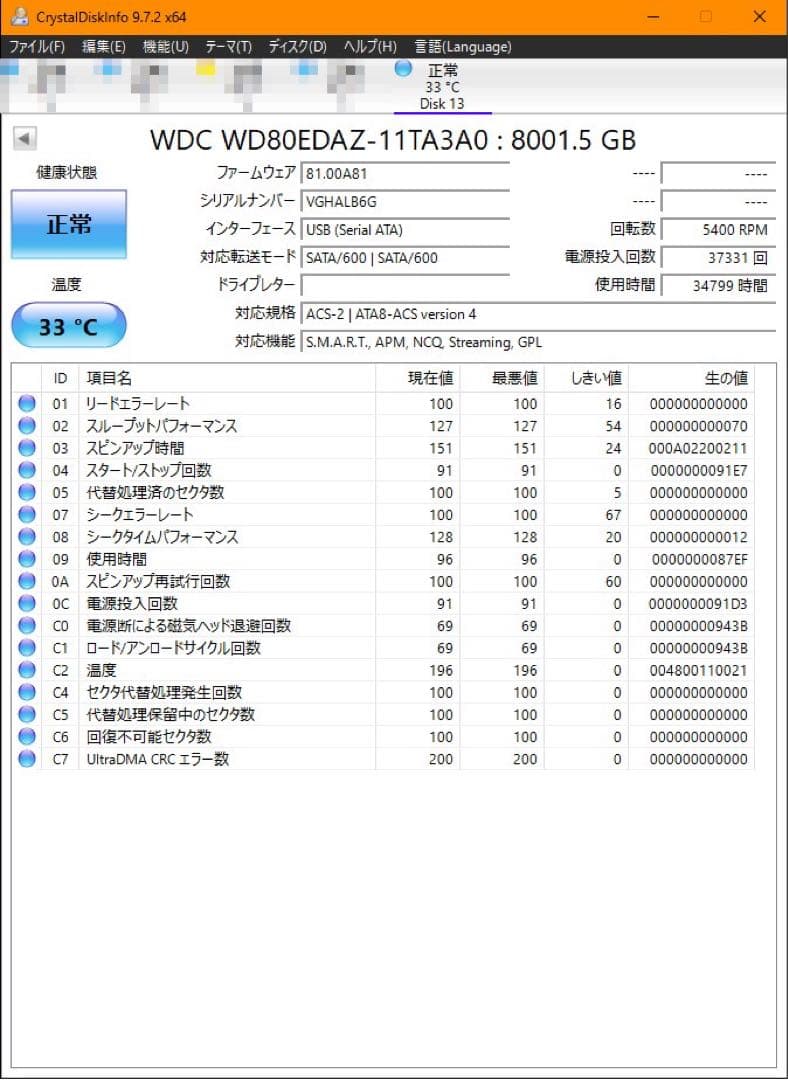Click the drive title WDC WD80EDAZ-11TA3A0
Image resolution: width=788 pixels, height=1080 pixels.
319,140
